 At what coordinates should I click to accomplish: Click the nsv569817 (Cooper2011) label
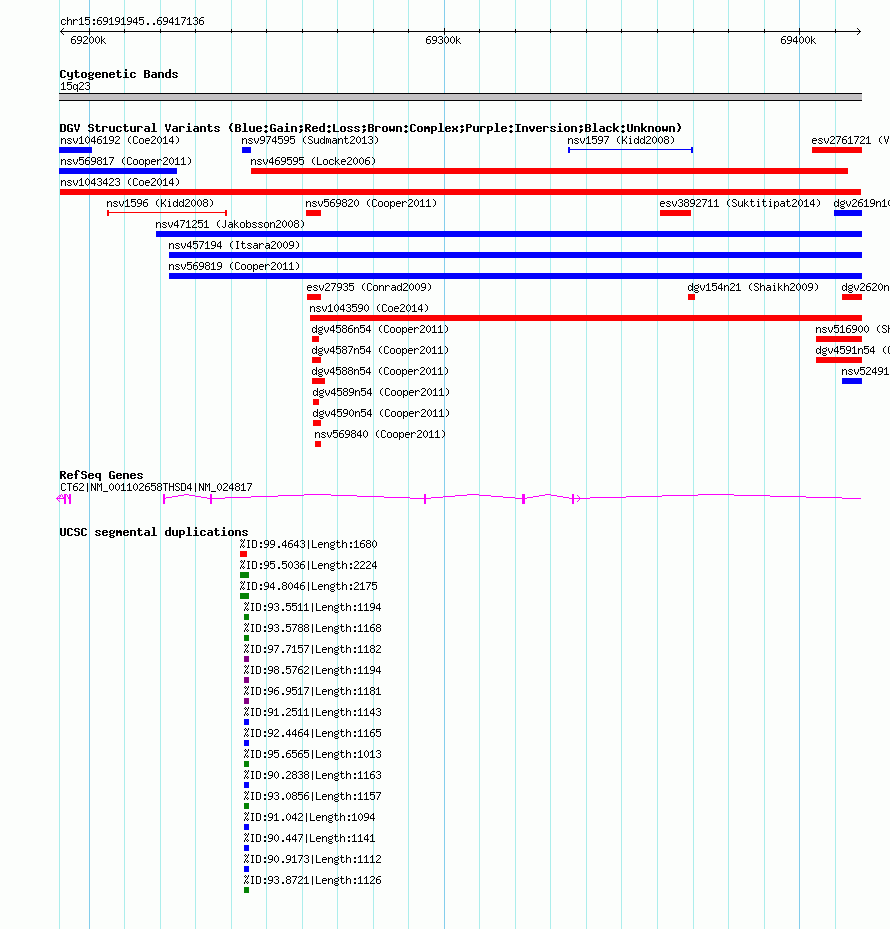point(126,161)
